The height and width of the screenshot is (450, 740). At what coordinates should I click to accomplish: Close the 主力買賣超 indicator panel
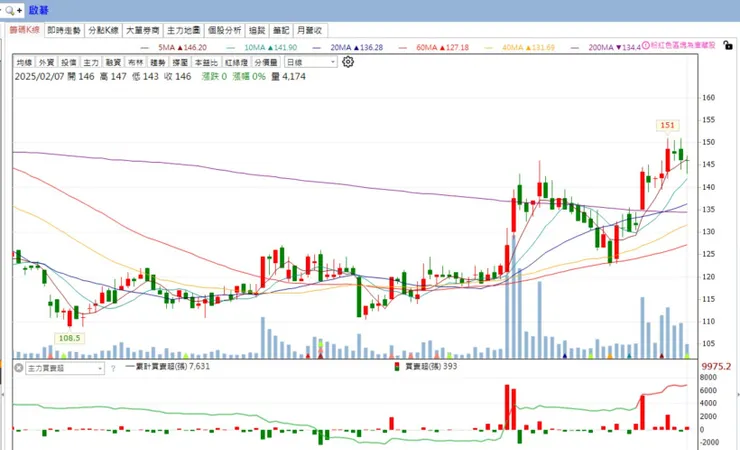[x=18, y=368]
